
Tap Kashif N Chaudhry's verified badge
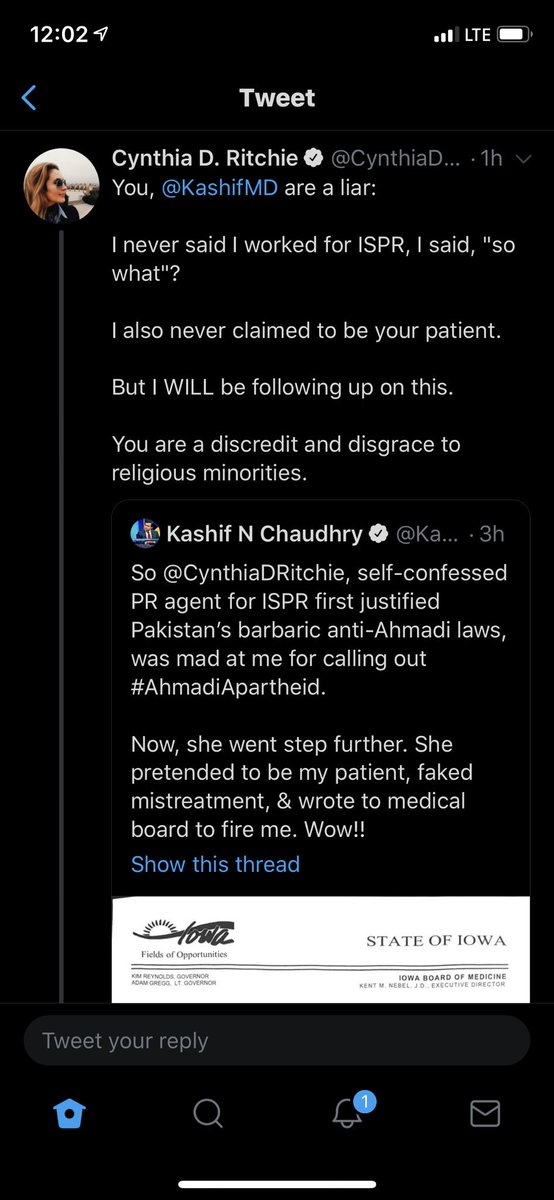click(379, 534)
